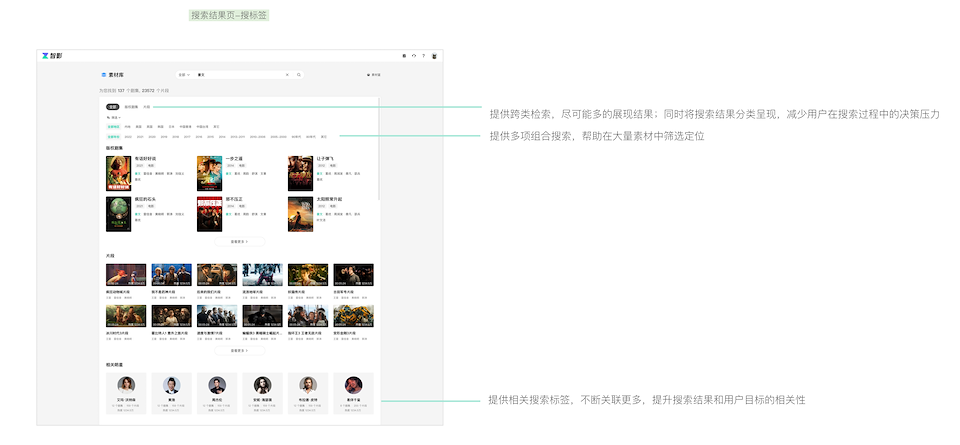Screen dimensions: 960x445
Task: Select the 布拉德·皮特 star card
Action: click(308, 393)
